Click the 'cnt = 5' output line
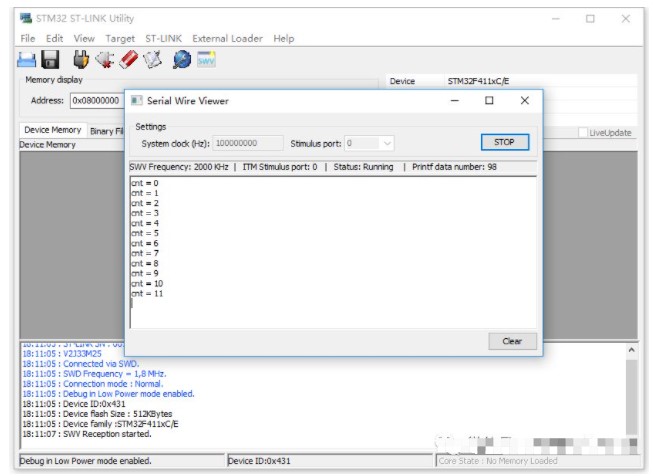 point(145,233)
